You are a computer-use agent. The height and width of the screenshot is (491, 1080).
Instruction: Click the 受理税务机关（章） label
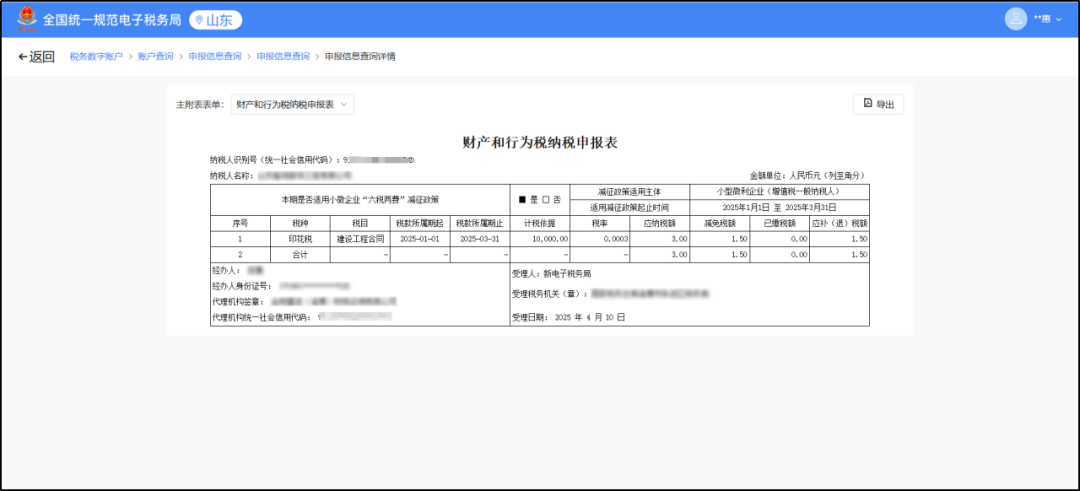coord(550,294)
